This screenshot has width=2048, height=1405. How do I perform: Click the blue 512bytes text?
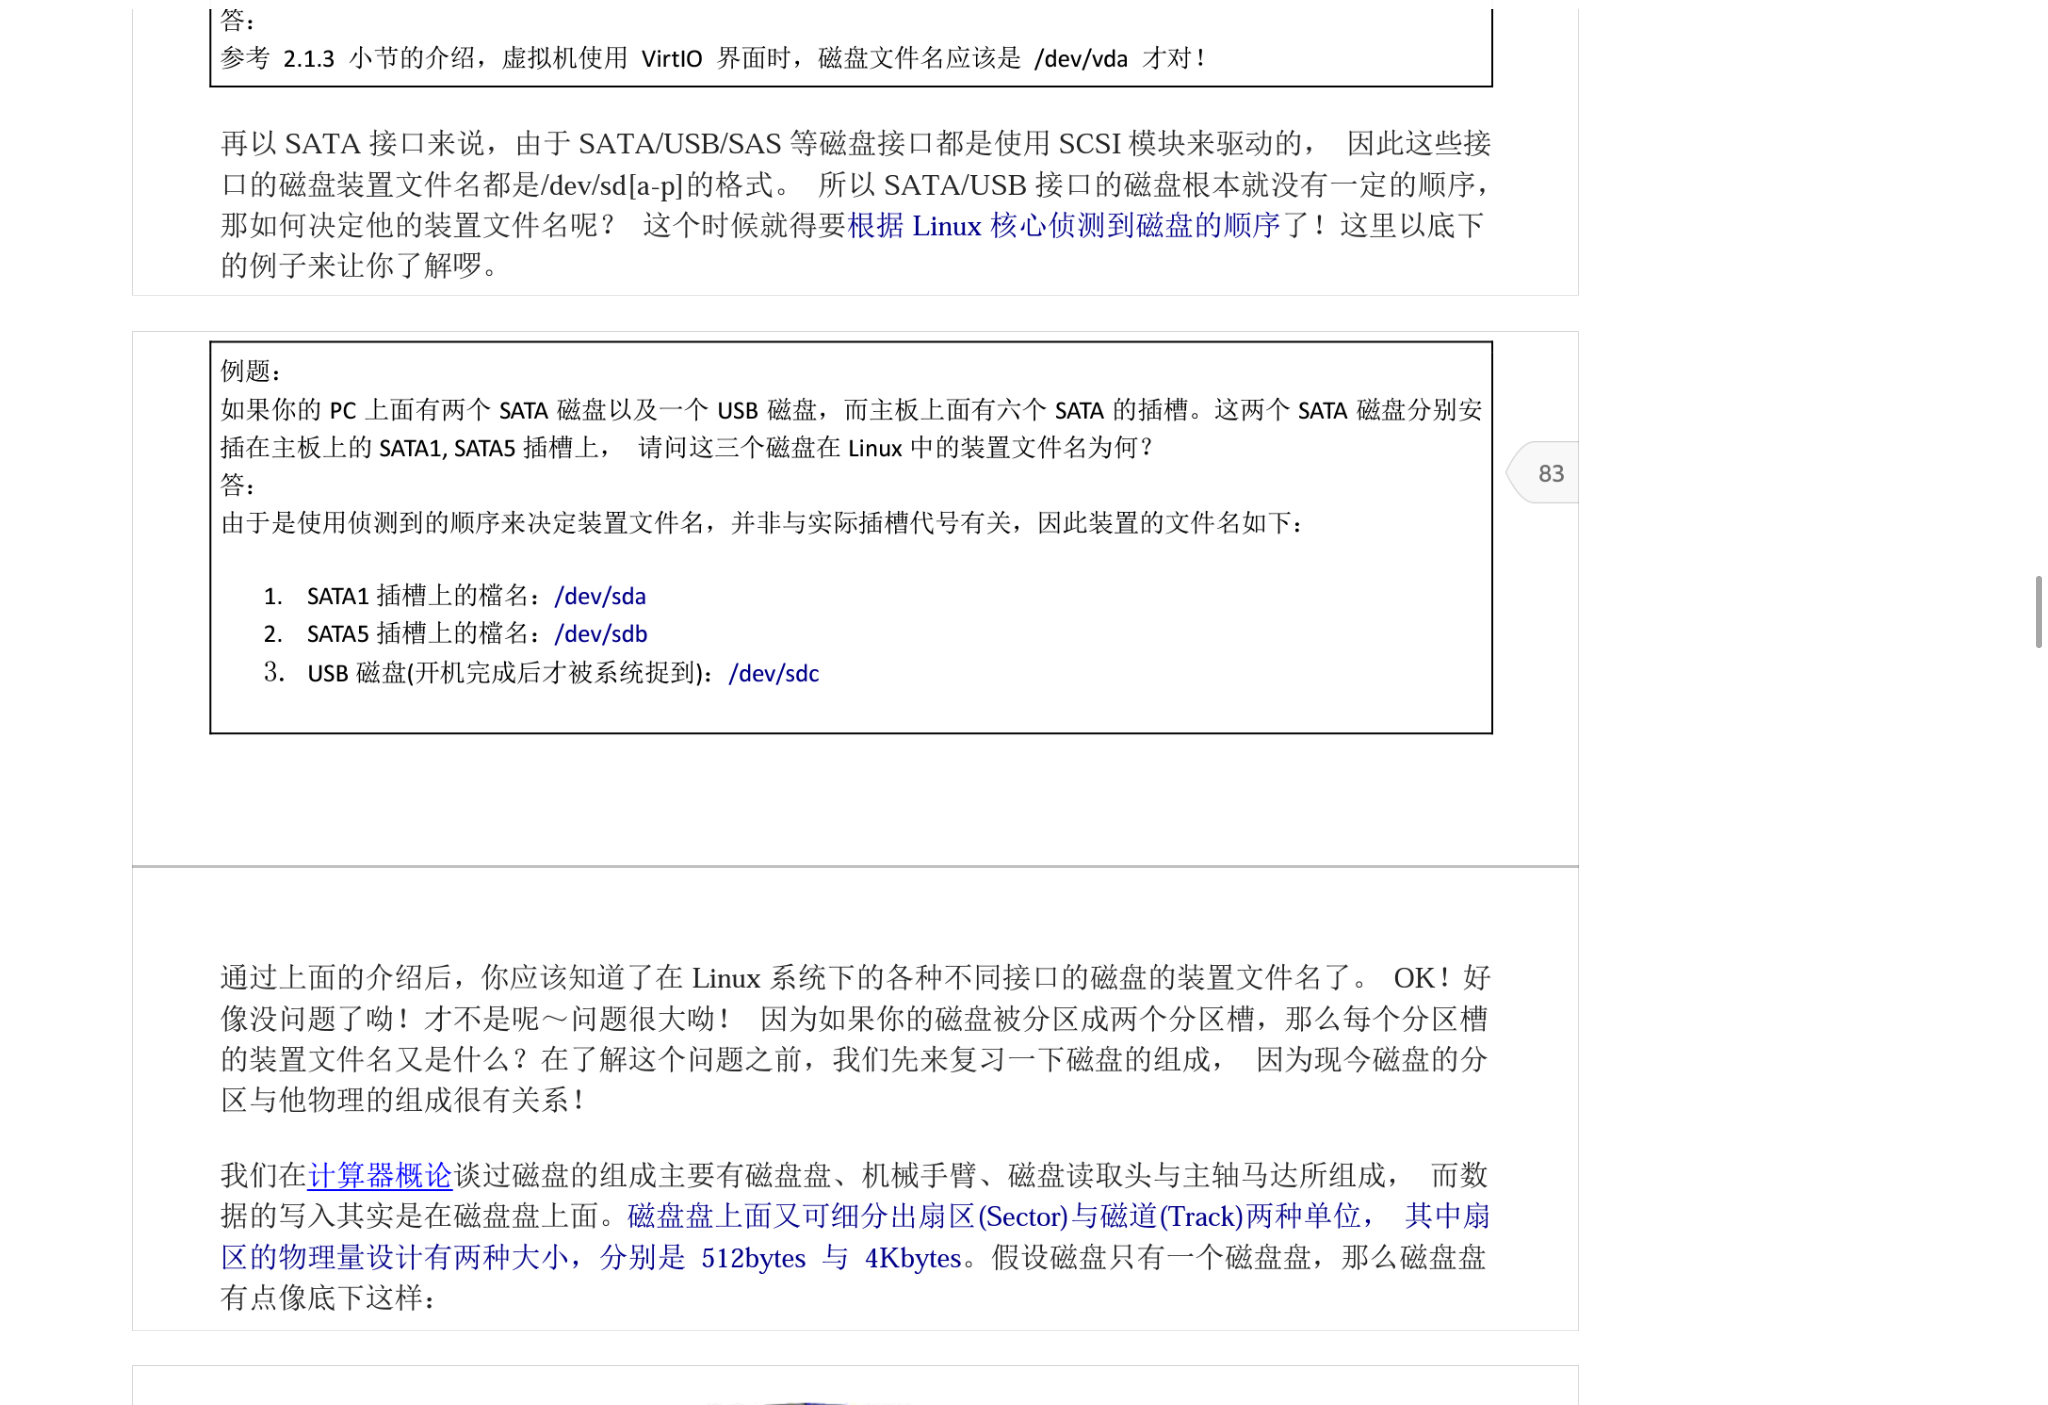(753, 1258)
